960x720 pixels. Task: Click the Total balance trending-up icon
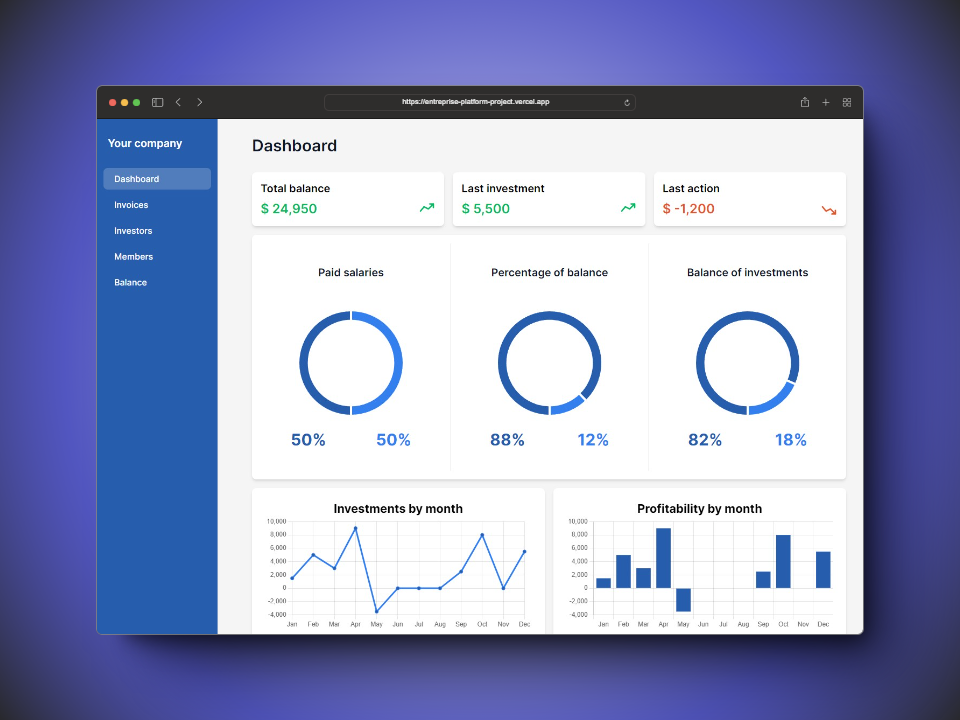[427, 208]
